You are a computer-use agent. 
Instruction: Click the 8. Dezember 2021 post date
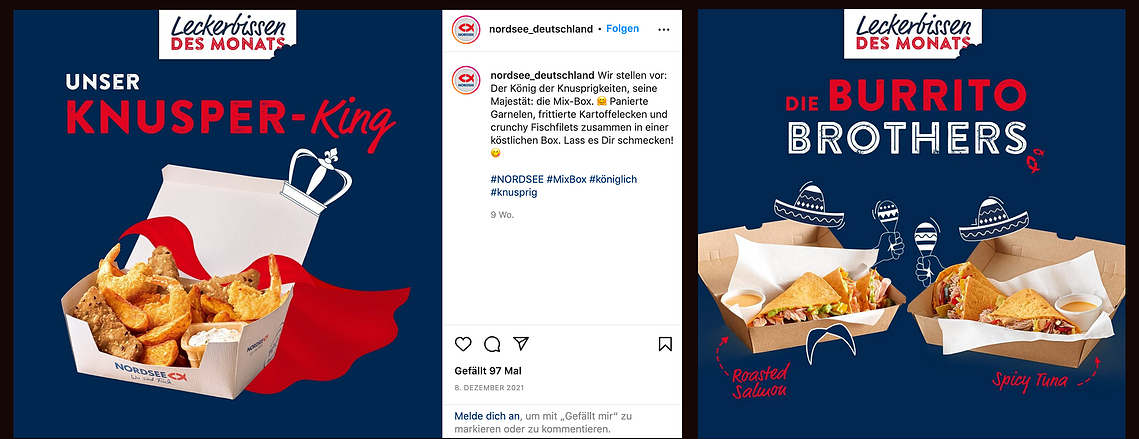tap(489, 388)
